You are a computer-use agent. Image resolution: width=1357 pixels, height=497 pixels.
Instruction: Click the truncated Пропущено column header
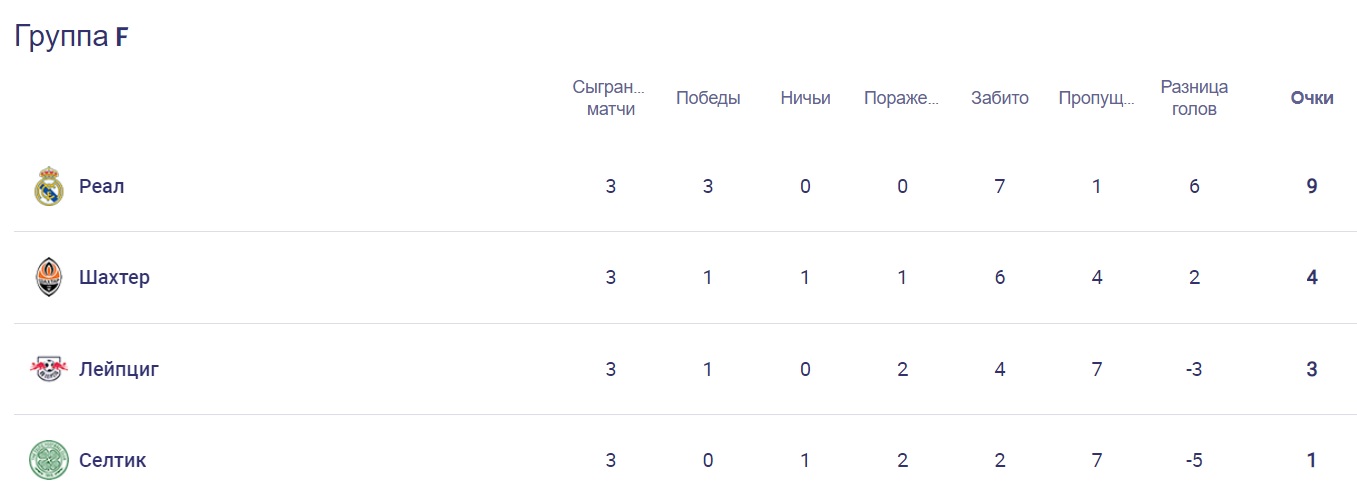[1097, 98]
